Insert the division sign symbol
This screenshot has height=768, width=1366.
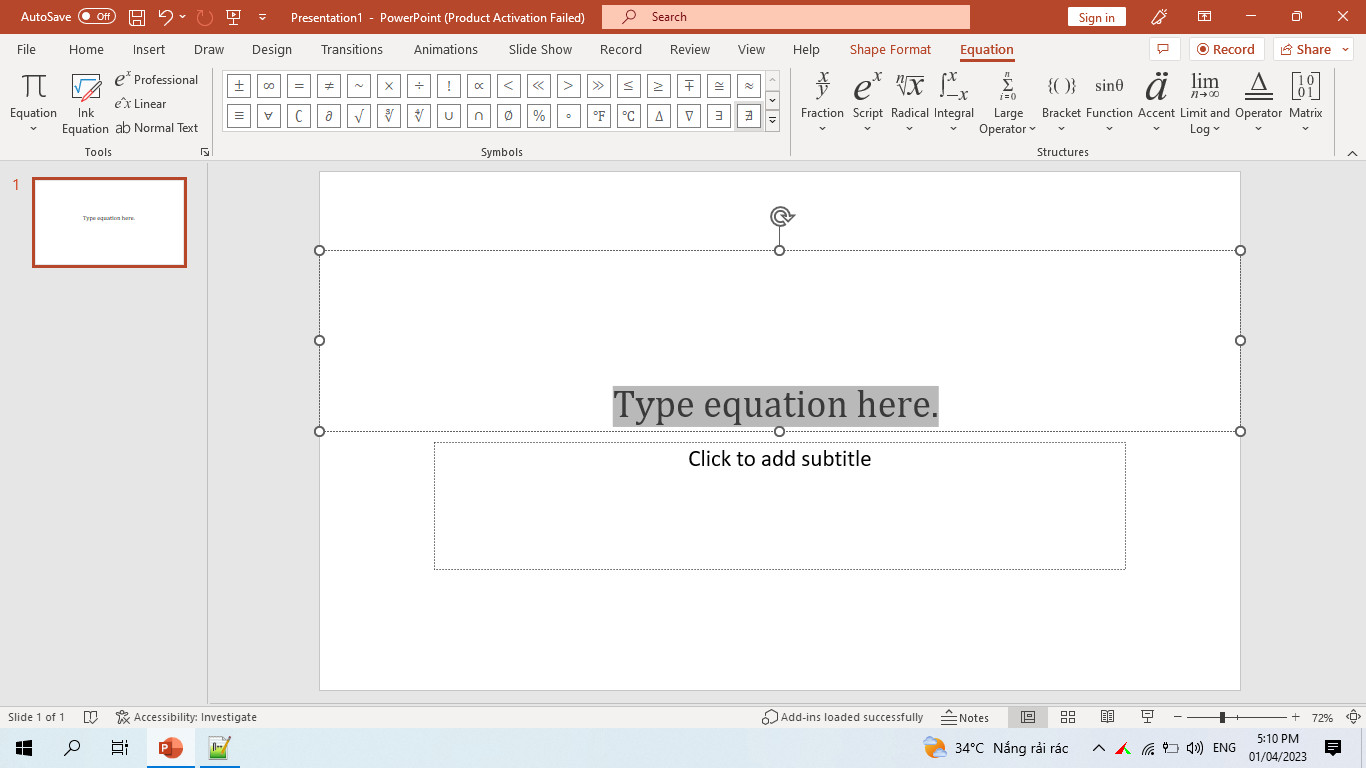click(x=419, y=86)
